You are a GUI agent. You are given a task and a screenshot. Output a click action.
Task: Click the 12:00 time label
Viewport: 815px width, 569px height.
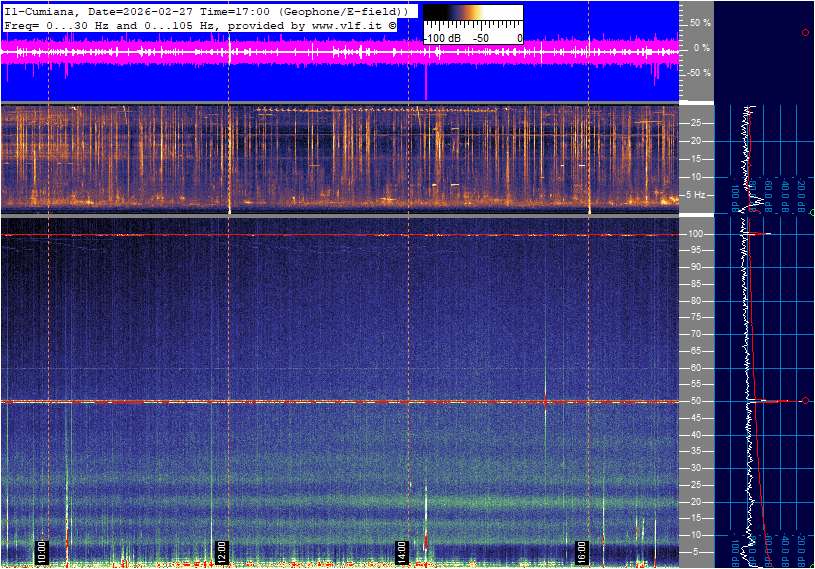222,551
